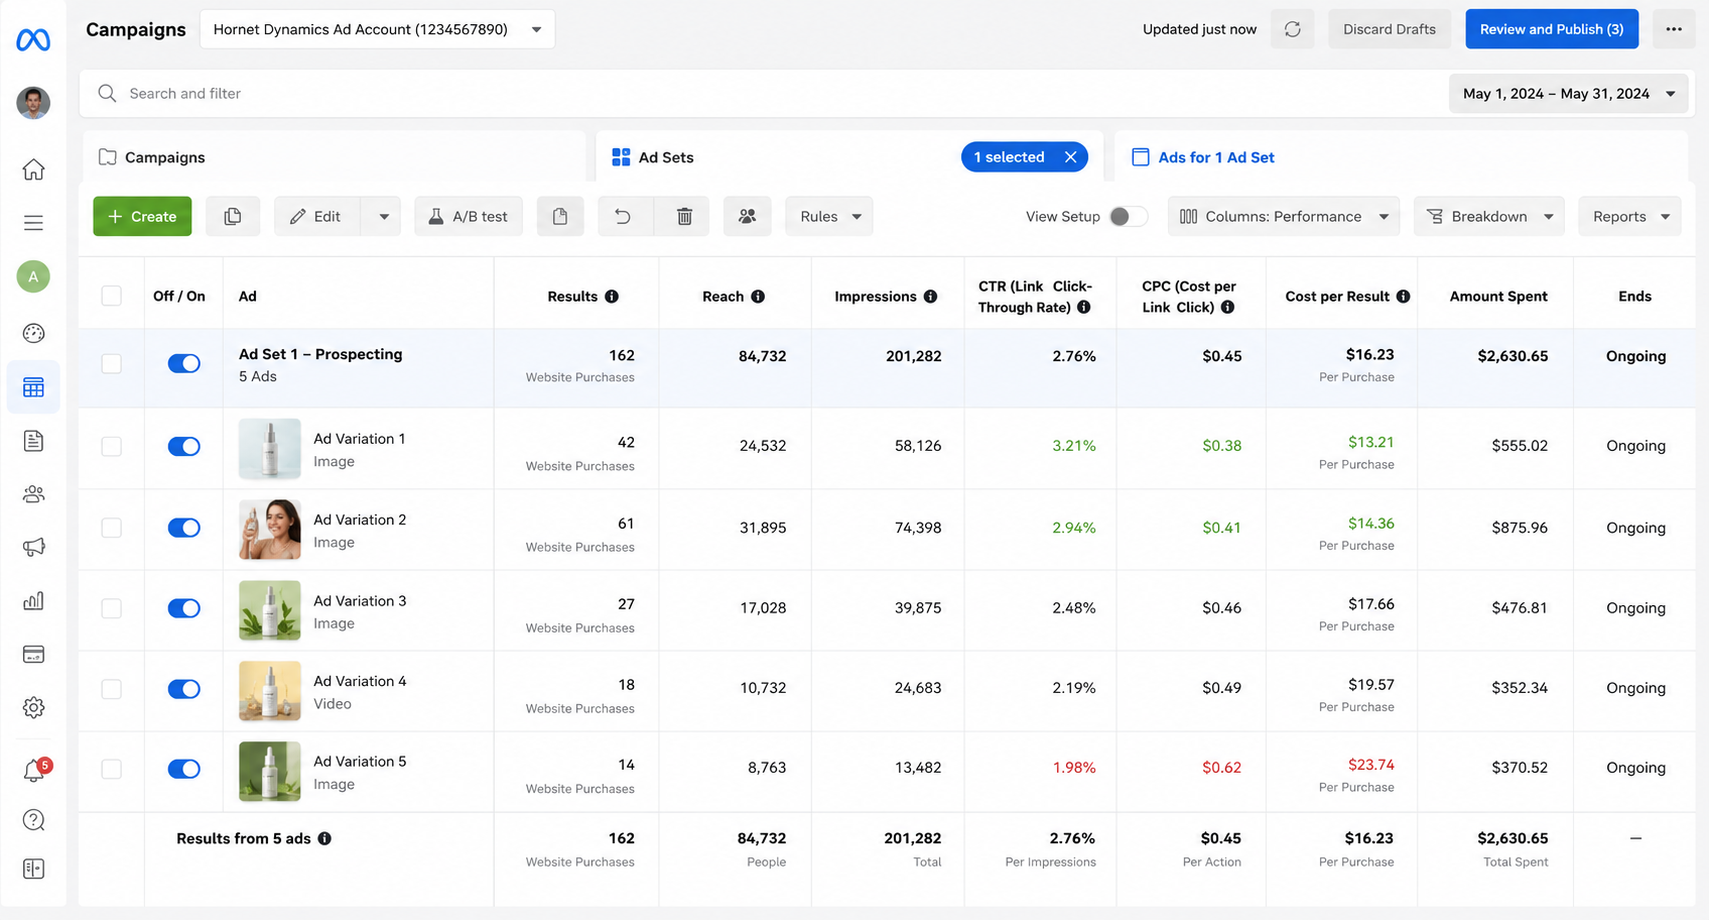
Task: Open the audiences people icon in toolbar
Action: point(747,216)
